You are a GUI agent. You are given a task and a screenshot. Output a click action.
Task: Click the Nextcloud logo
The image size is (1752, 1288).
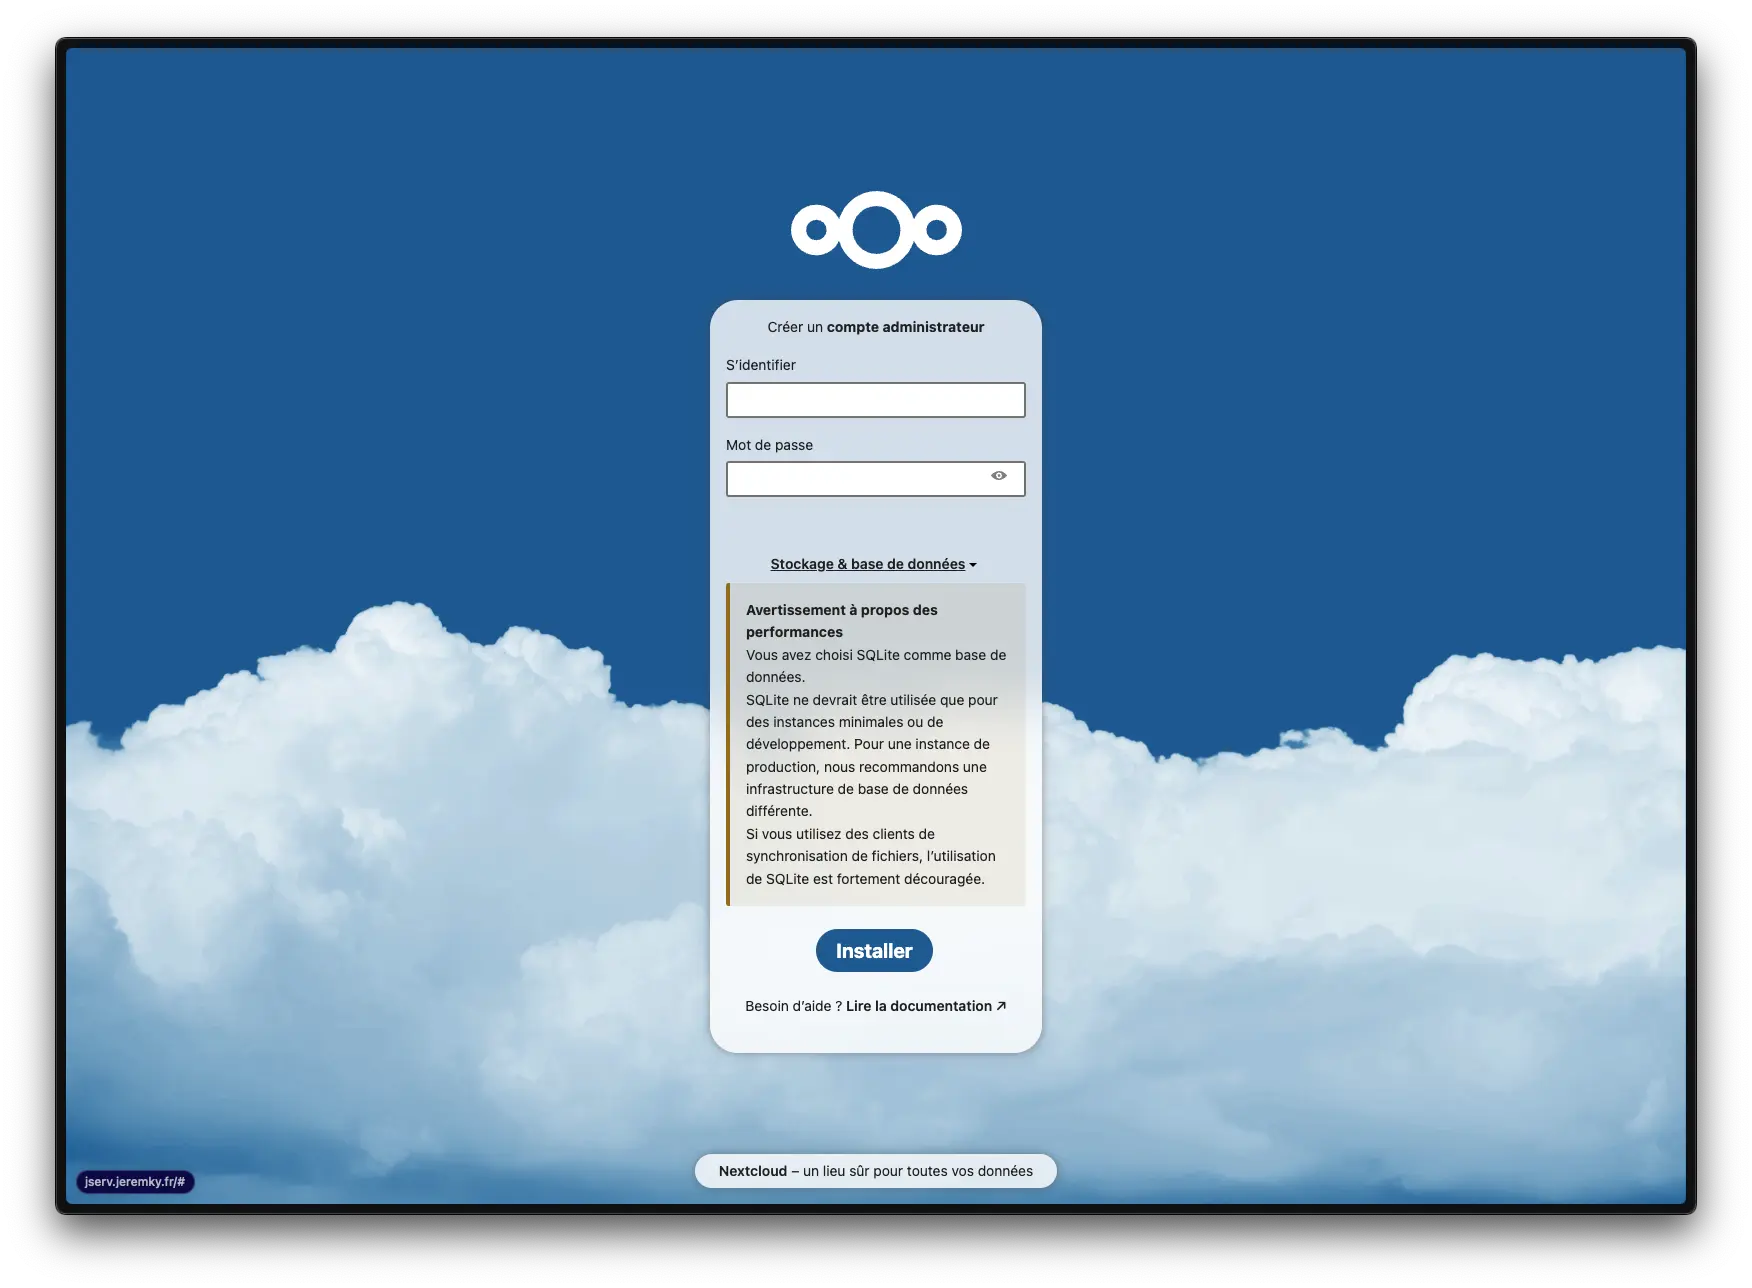pyautogui.click(x=876, y=230)
